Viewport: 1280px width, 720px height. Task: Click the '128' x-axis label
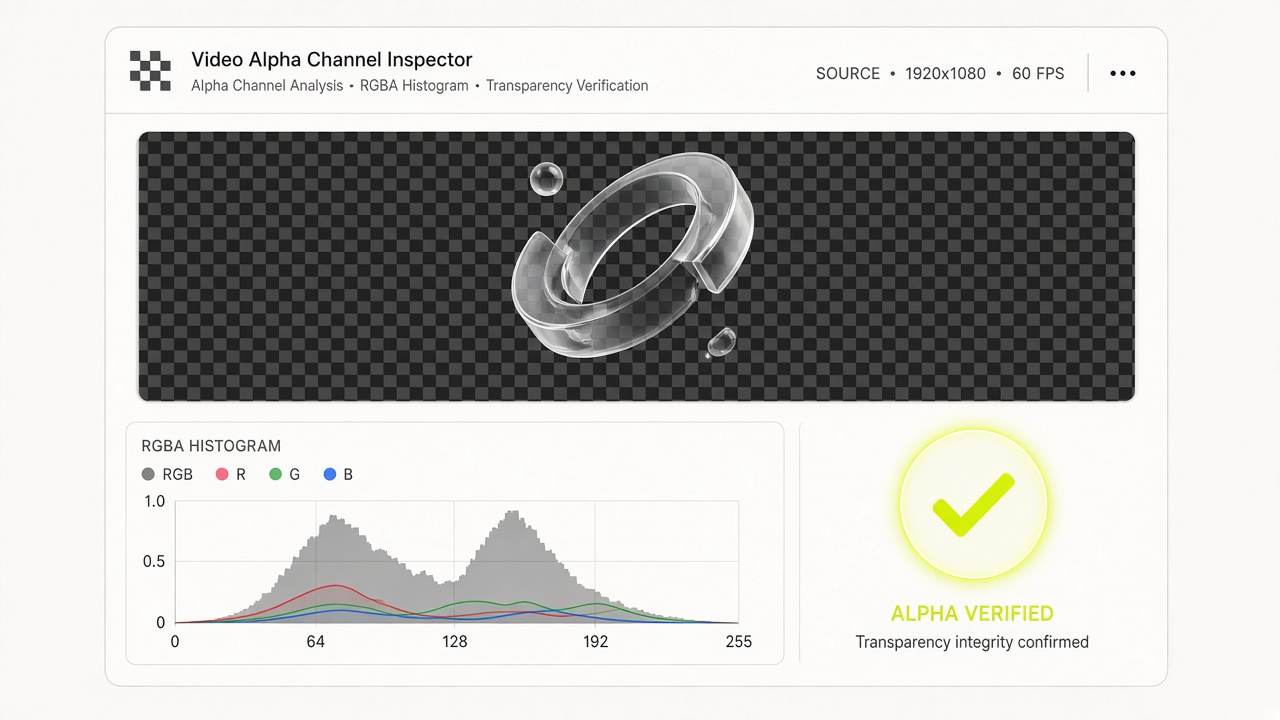(x=455, y=642)
